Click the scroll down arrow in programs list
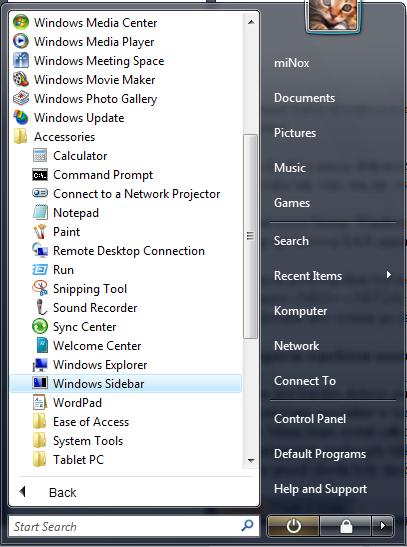 pyautogui.click(x=251, y=460)
